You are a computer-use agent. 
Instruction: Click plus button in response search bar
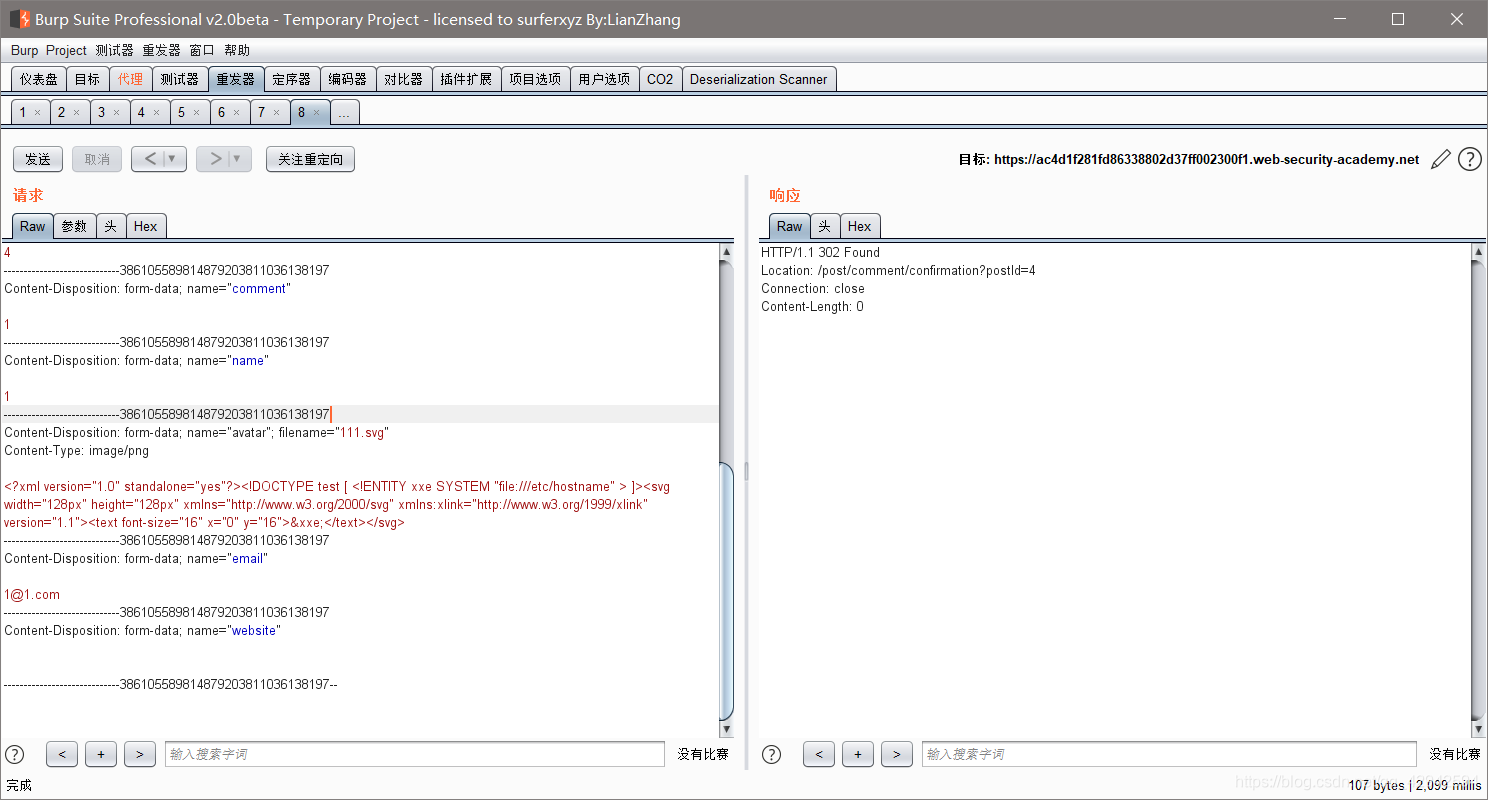point(857,754)
